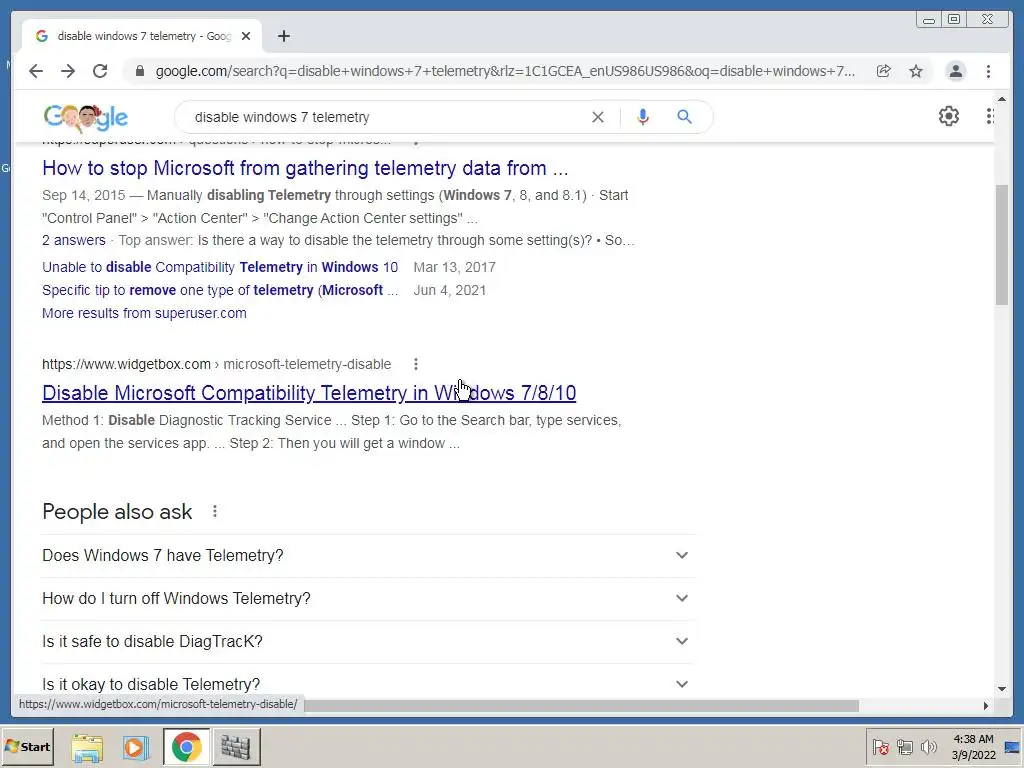Viewport: 1024px width, 768px height.
Task: Click Show desktop at the taskbar end
Action: 1013,747
